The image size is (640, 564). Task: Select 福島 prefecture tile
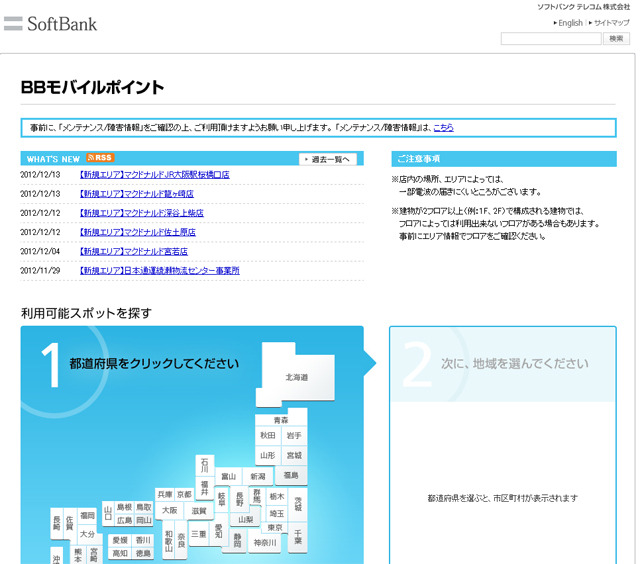291,475
